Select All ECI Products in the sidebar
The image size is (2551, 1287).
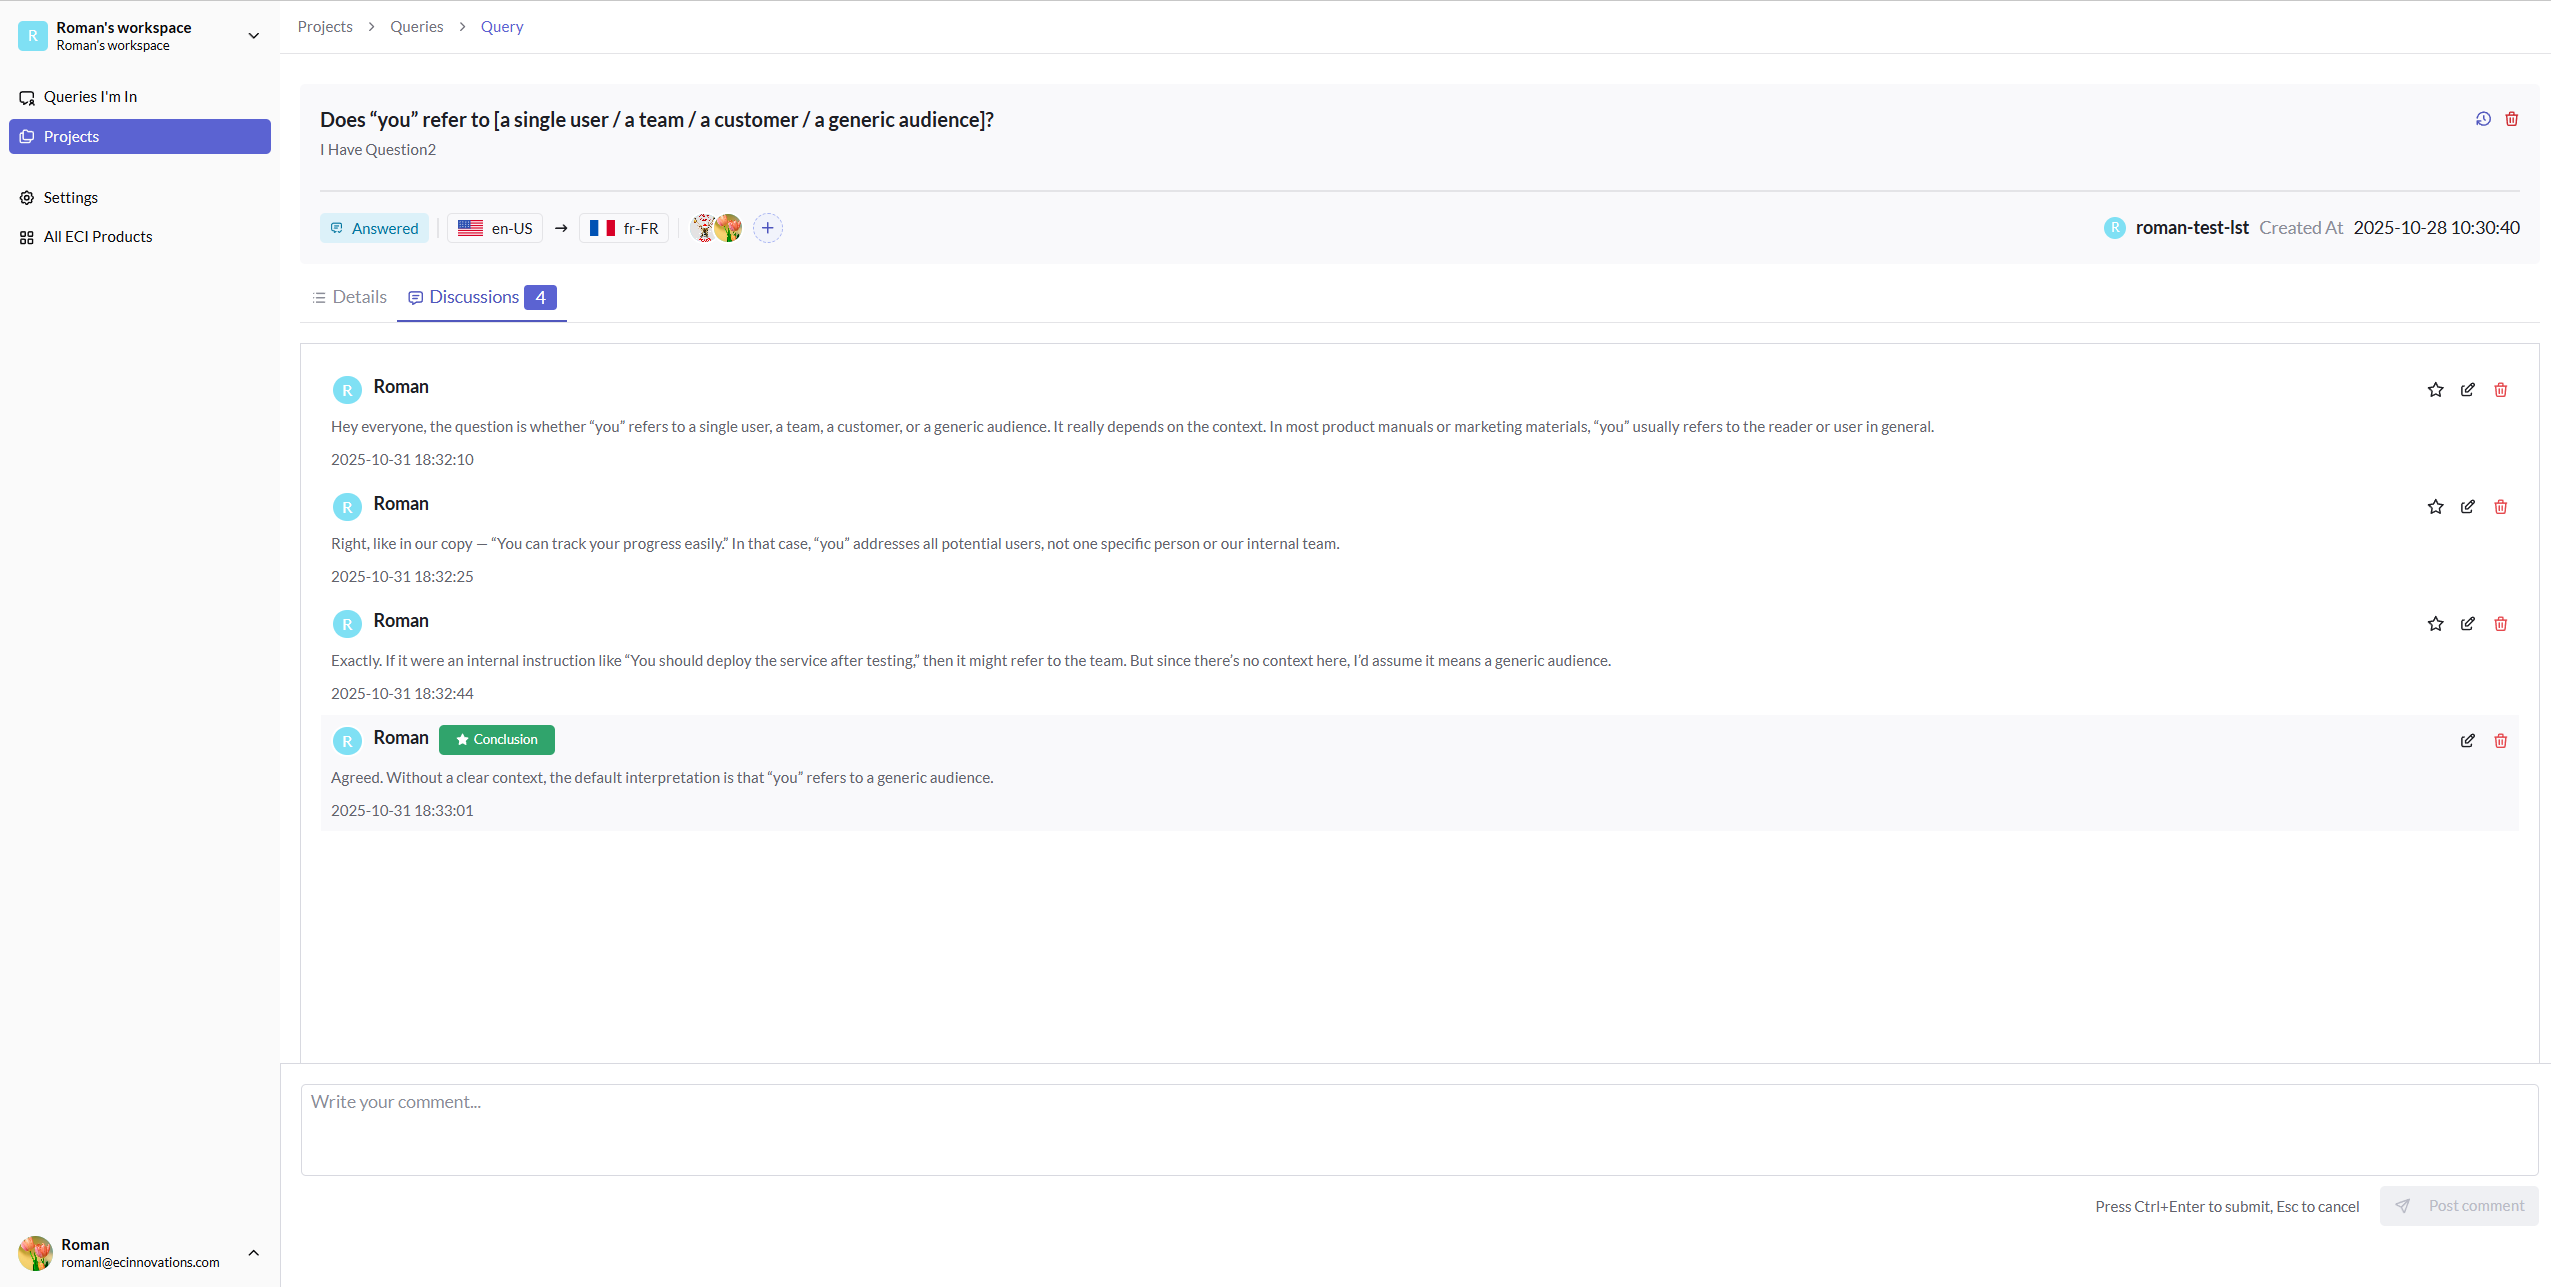coord(97,236)
